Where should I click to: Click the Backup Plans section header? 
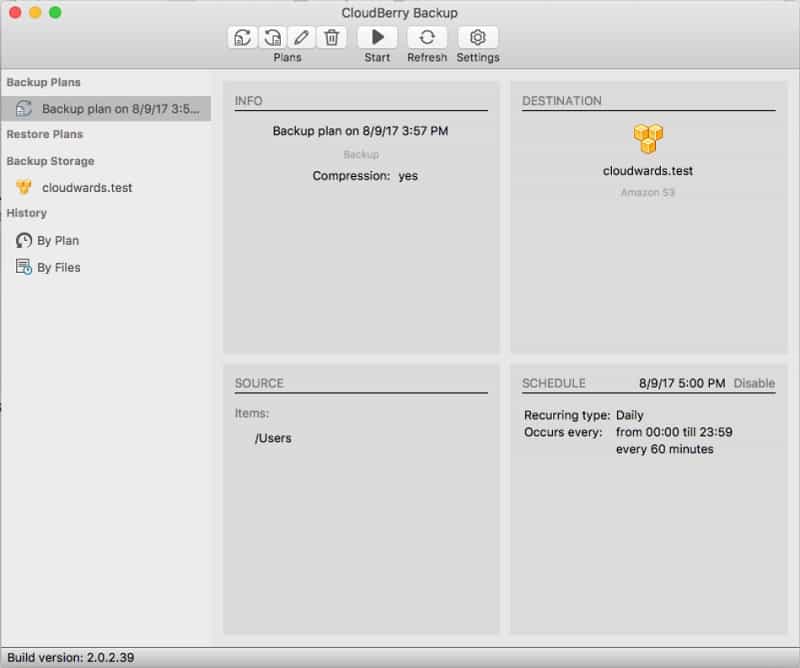tap(43, 82)
